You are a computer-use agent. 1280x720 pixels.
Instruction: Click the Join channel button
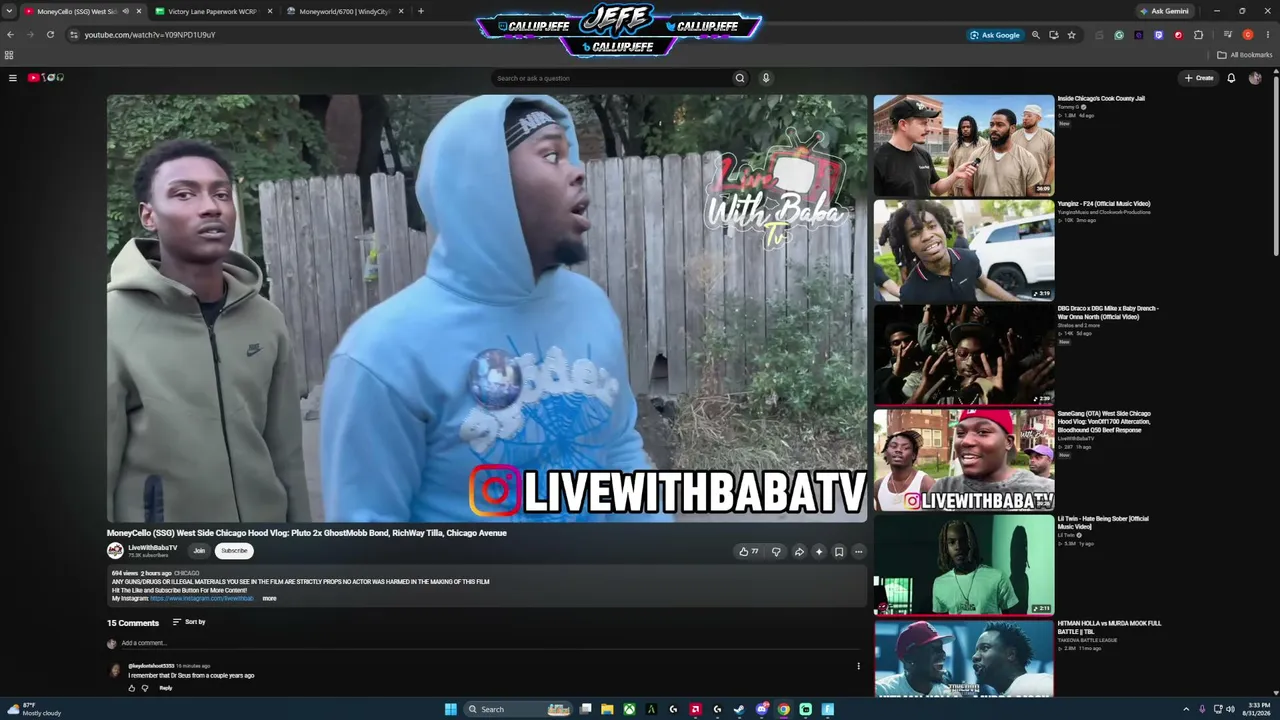199,551
